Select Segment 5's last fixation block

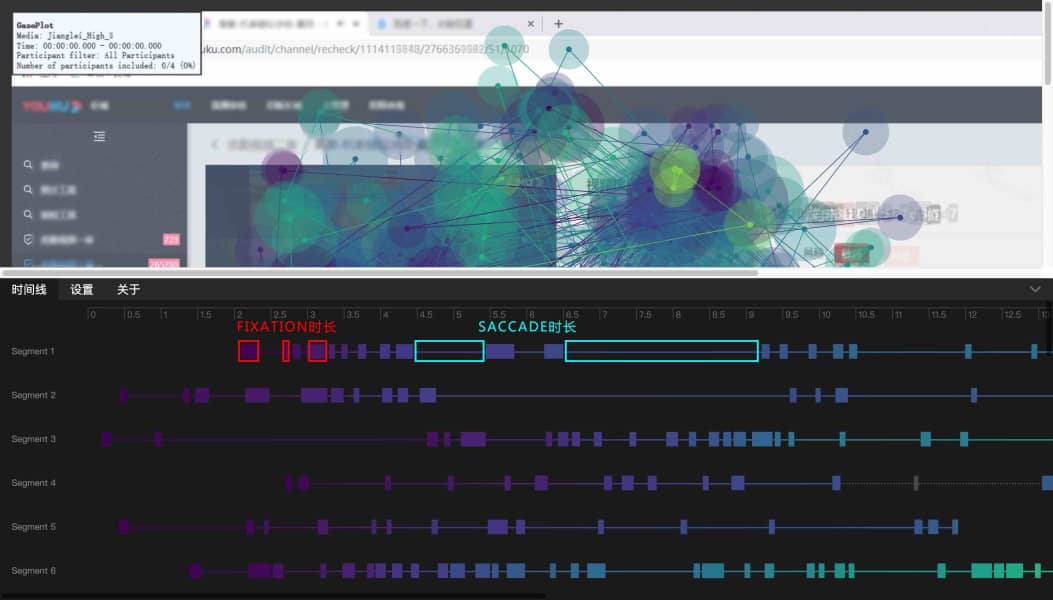pyautogui.click(x=955, y=527)
